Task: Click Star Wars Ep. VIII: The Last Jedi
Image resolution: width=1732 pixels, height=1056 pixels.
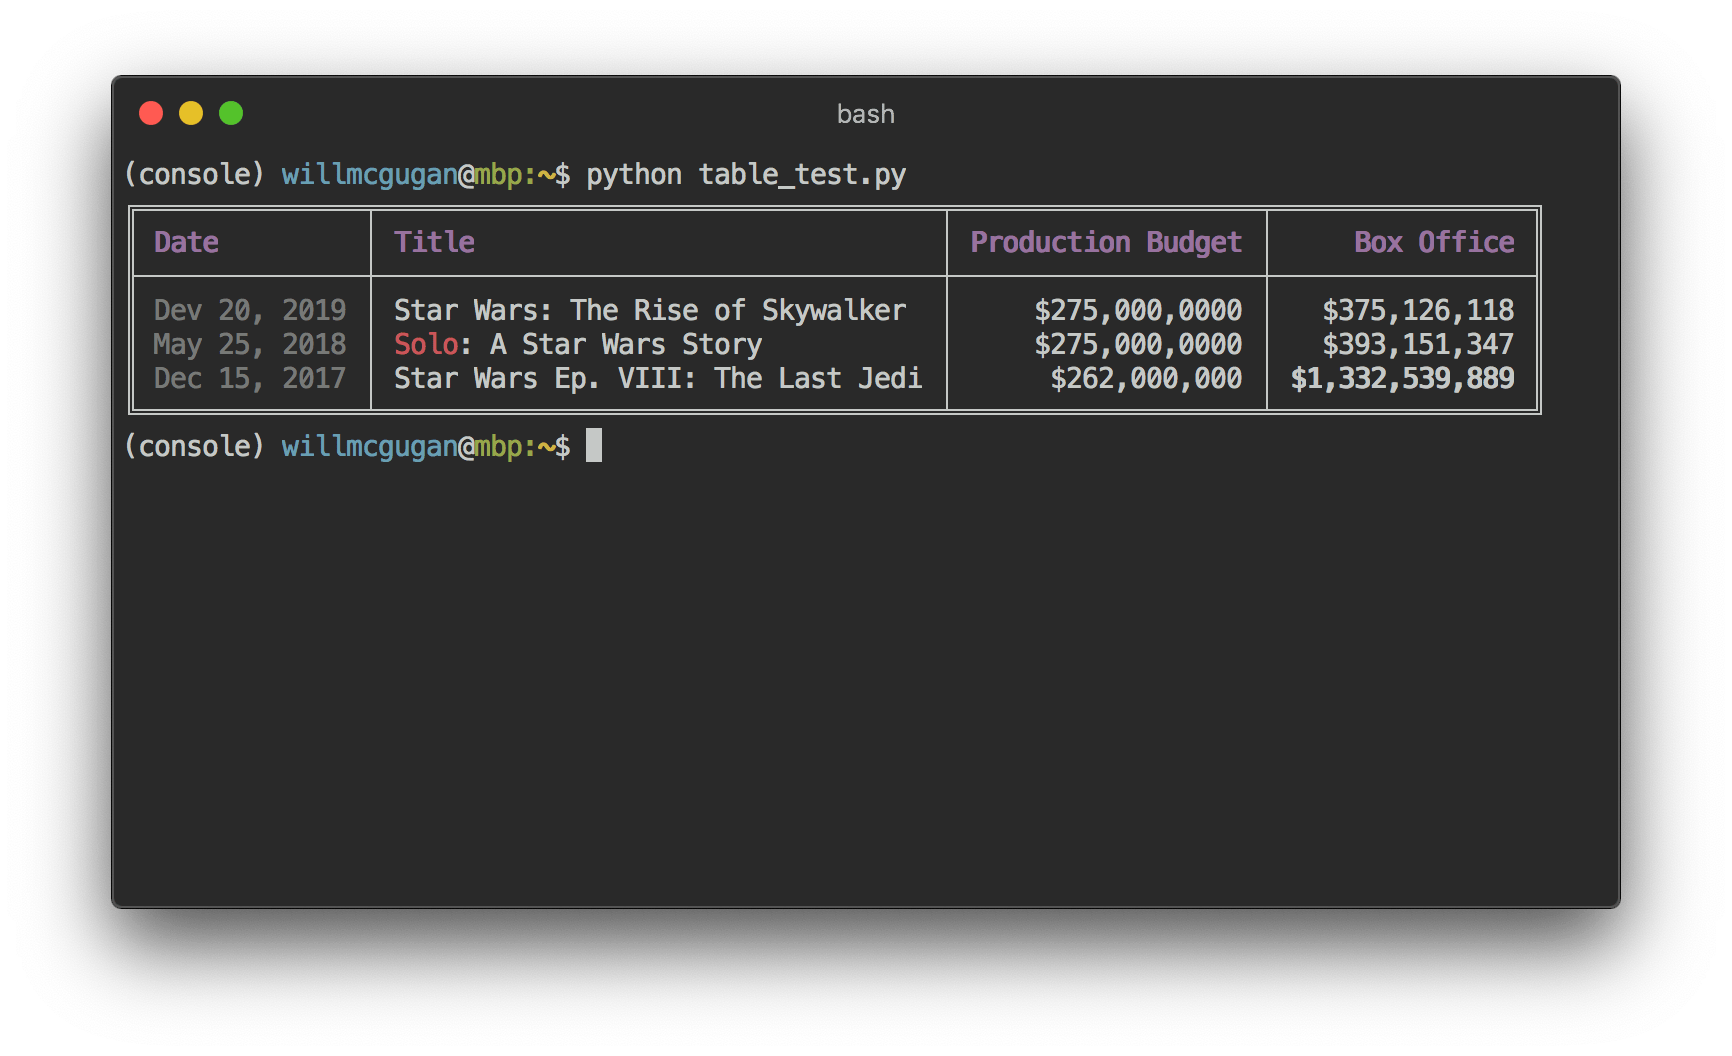Action: (658, 378)
